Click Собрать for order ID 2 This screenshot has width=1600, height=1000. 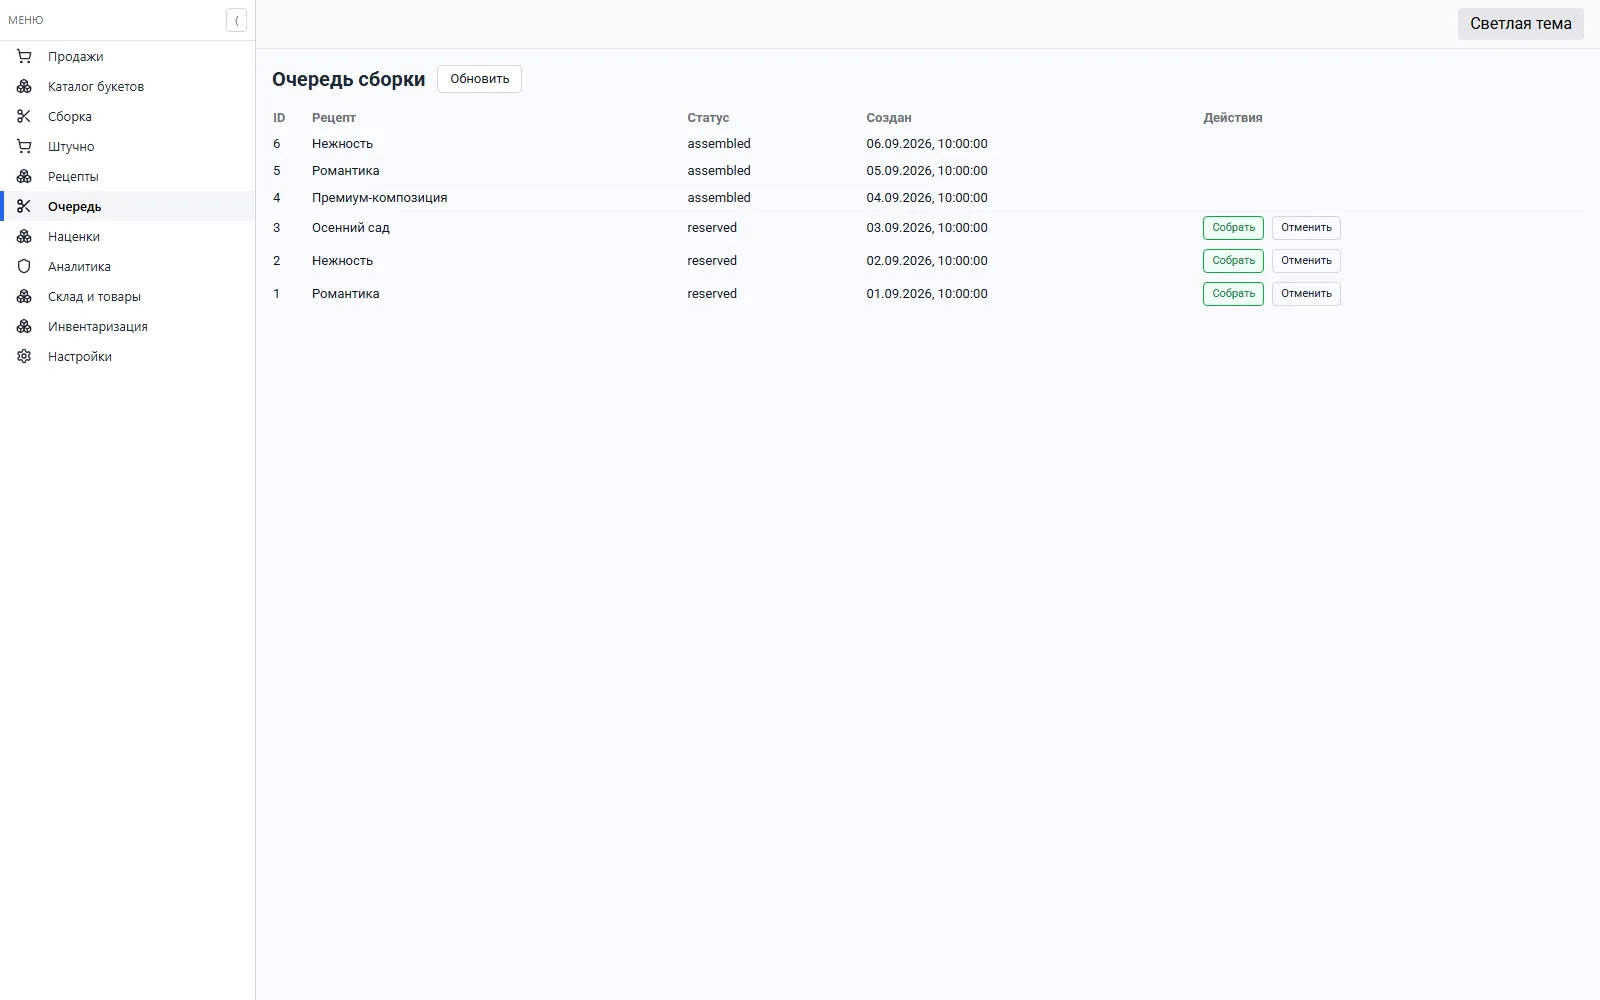click(x=1233, y=261)
